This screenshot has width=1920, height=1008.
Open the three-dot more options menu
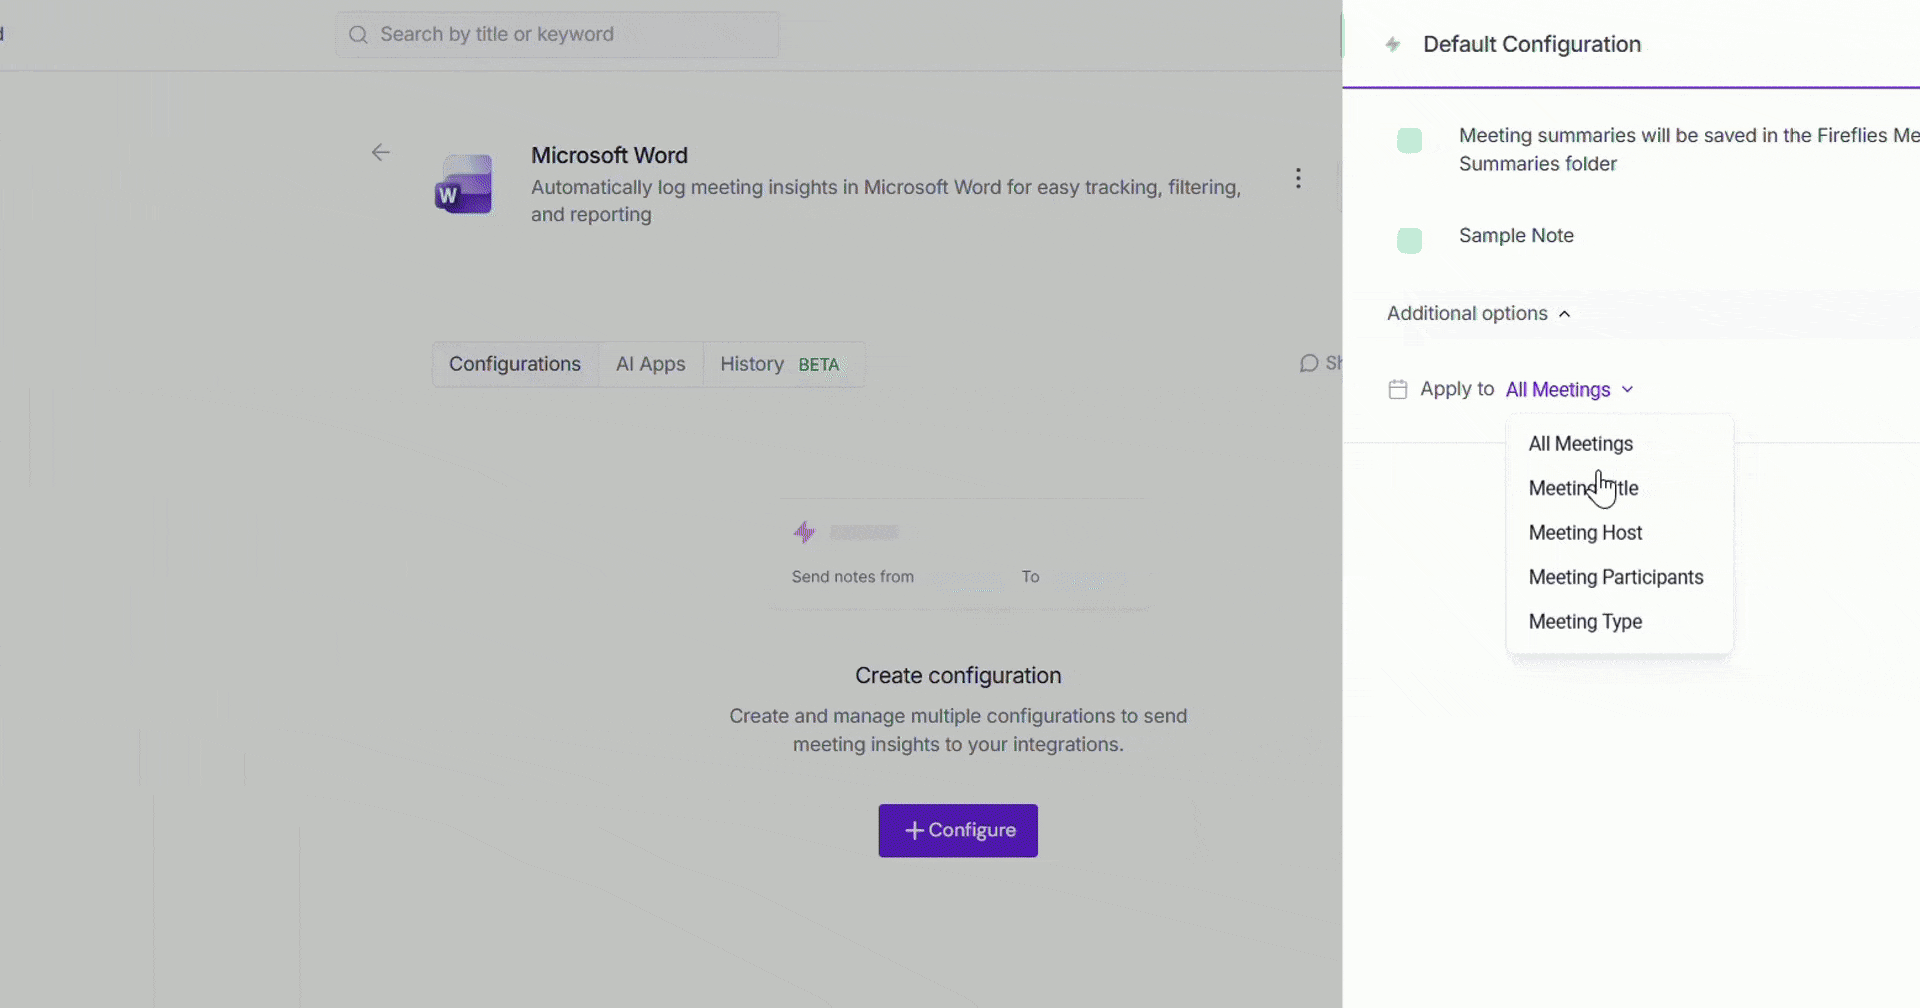[x=1298, y=178]
